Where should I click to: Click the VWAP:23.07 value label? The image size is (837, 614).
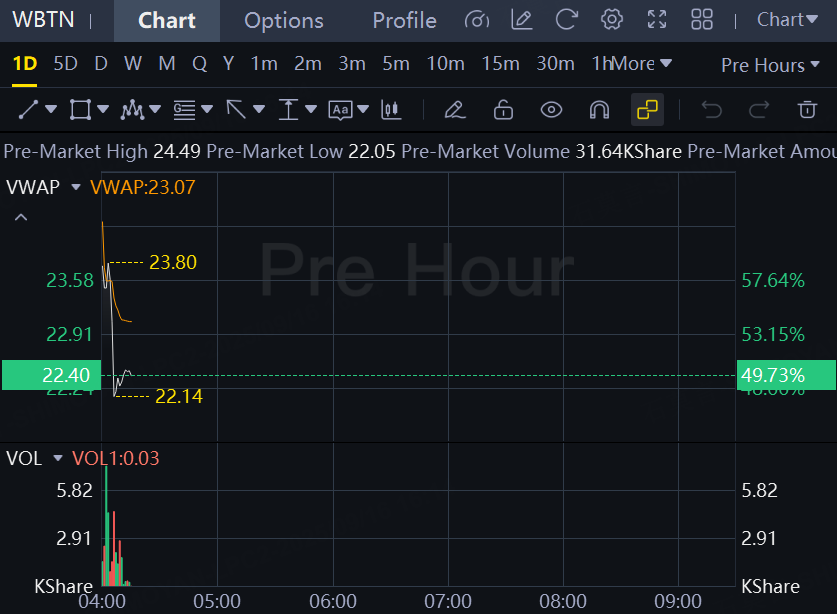pos(143,187)
